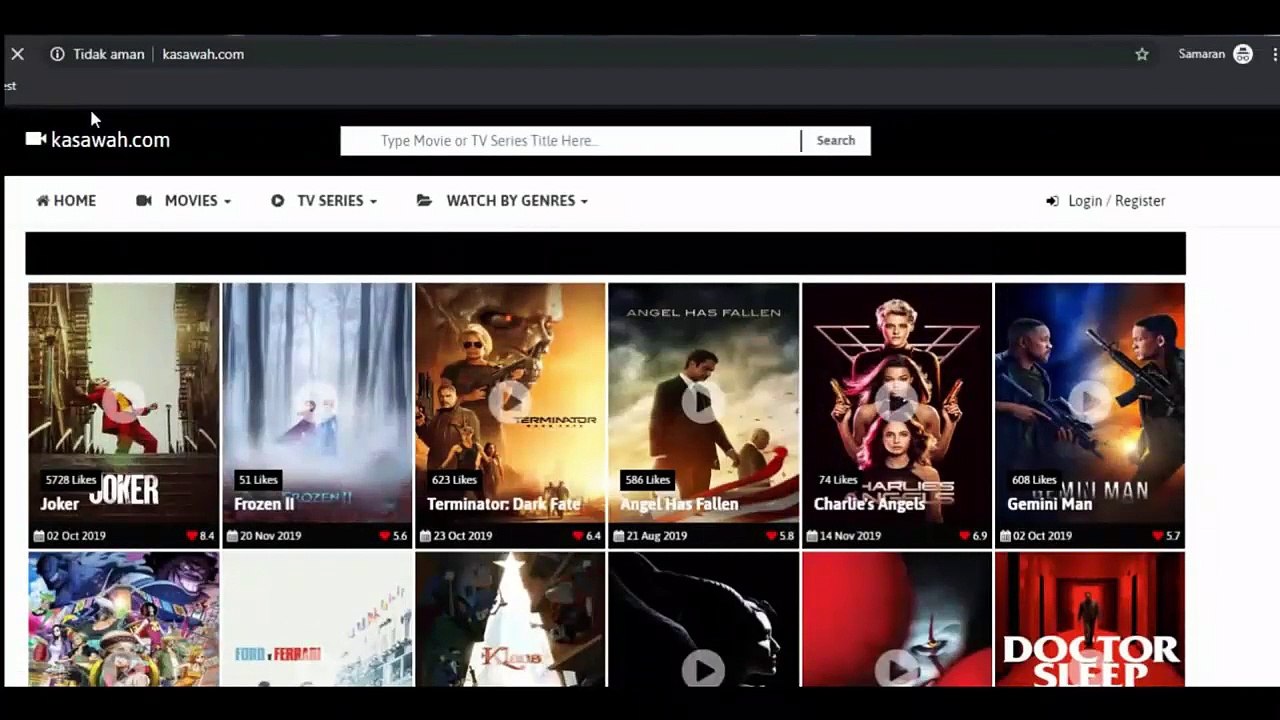Viewport: 1280px width, 720px height.
Task: Click the kasawah.com camera logo icon
Action: (36, 139)
